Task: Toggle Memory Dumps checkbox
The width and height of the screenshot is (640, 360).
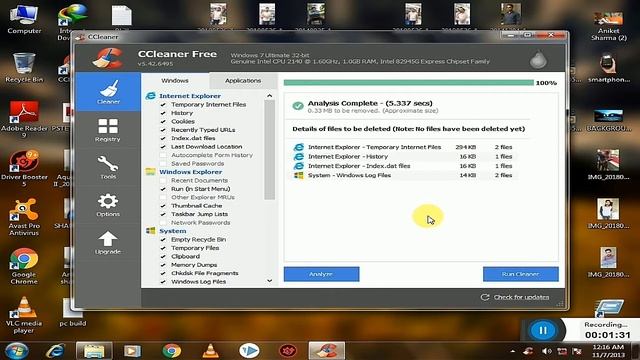Action: [x=163, y=265]
